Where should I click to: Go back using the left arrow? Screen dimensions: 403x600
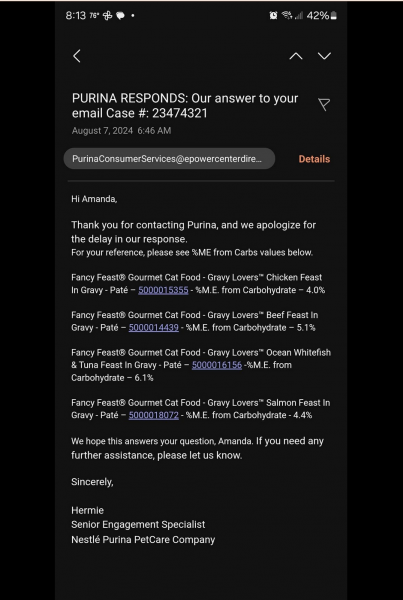point(77,56)
